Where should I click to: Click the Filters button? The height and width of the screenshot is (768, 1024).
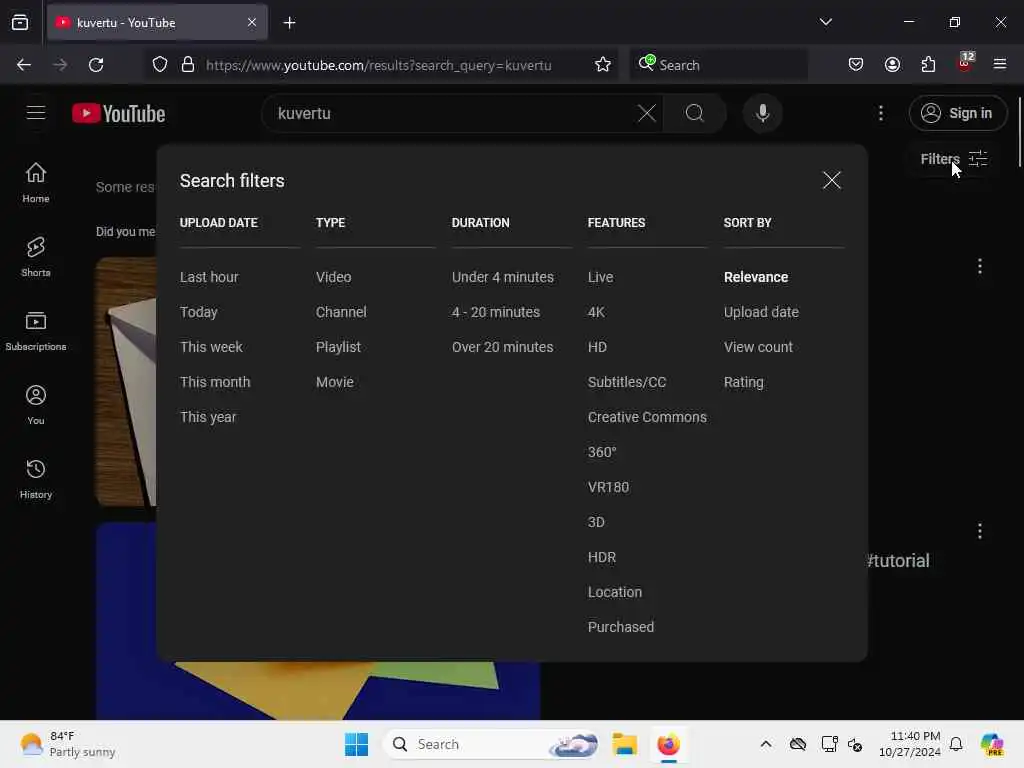[x=953, y=159]
